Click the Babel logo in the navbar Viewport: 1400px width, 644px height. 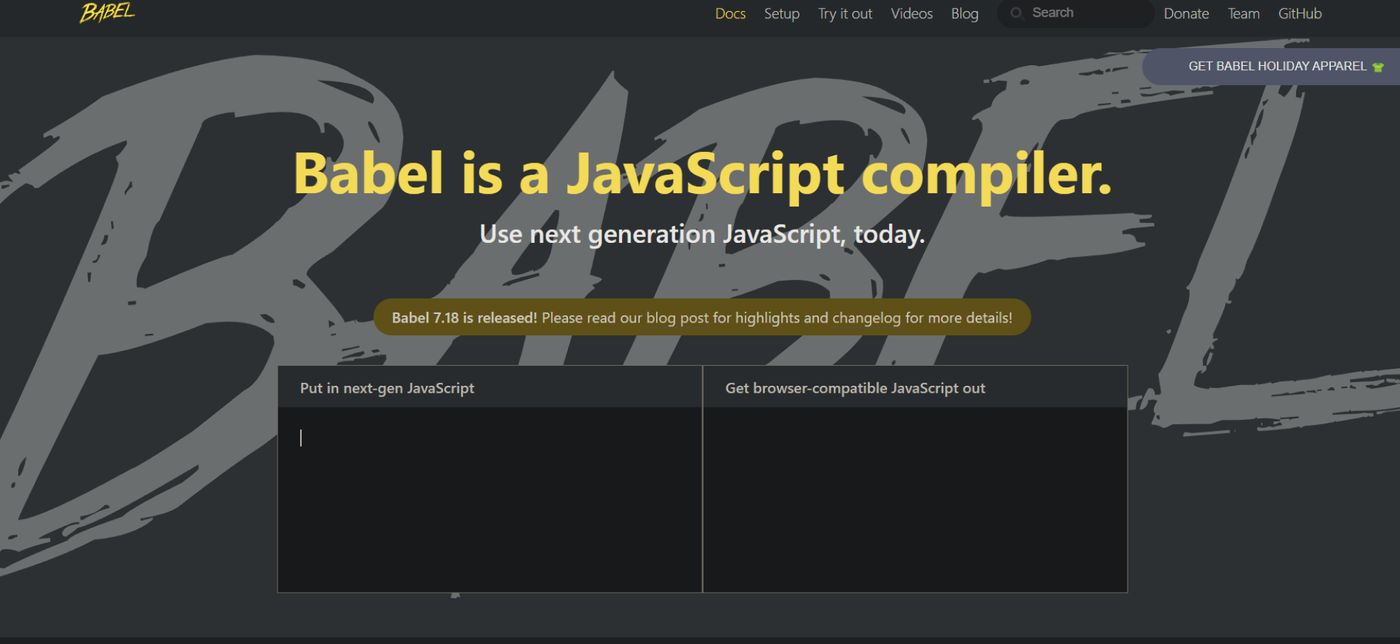[x=107, y=12]
